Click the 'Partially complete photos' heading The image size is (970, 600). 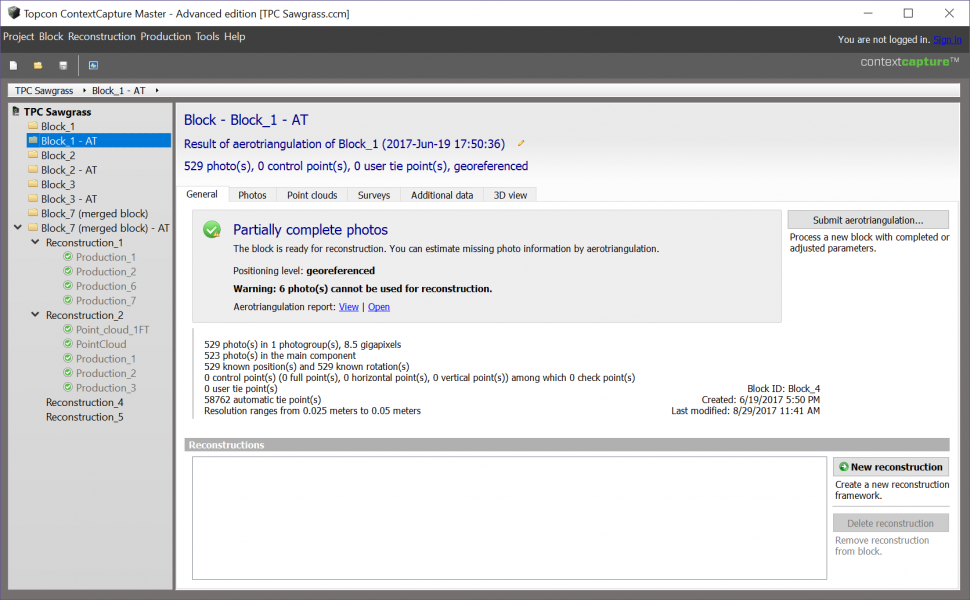(311, 229)
